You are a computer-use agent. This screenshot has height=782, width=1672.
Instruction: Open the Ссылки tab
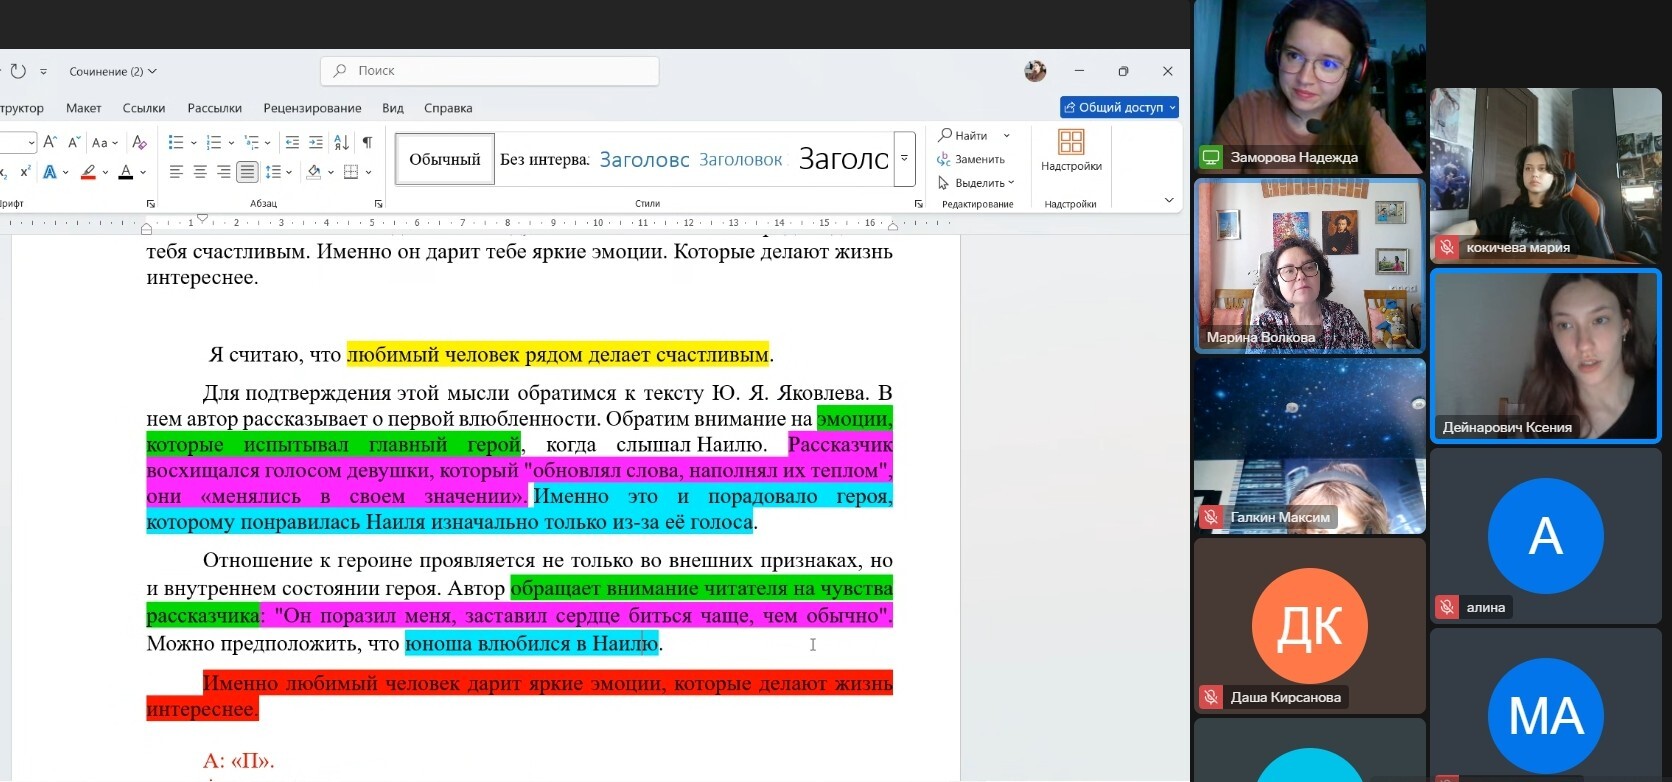(x=144, y=108)
